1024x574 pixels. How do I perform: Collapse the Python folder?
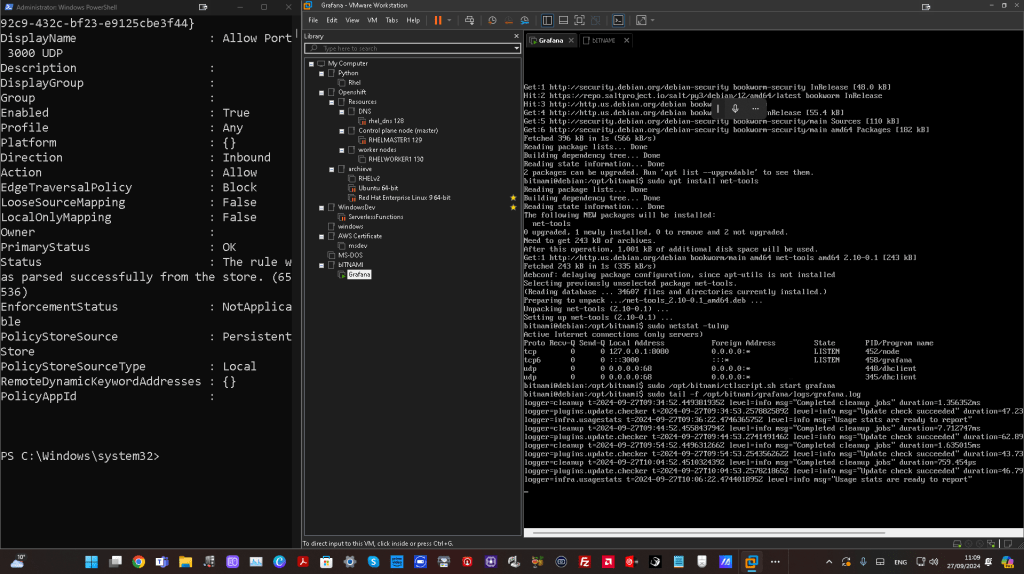321,74
